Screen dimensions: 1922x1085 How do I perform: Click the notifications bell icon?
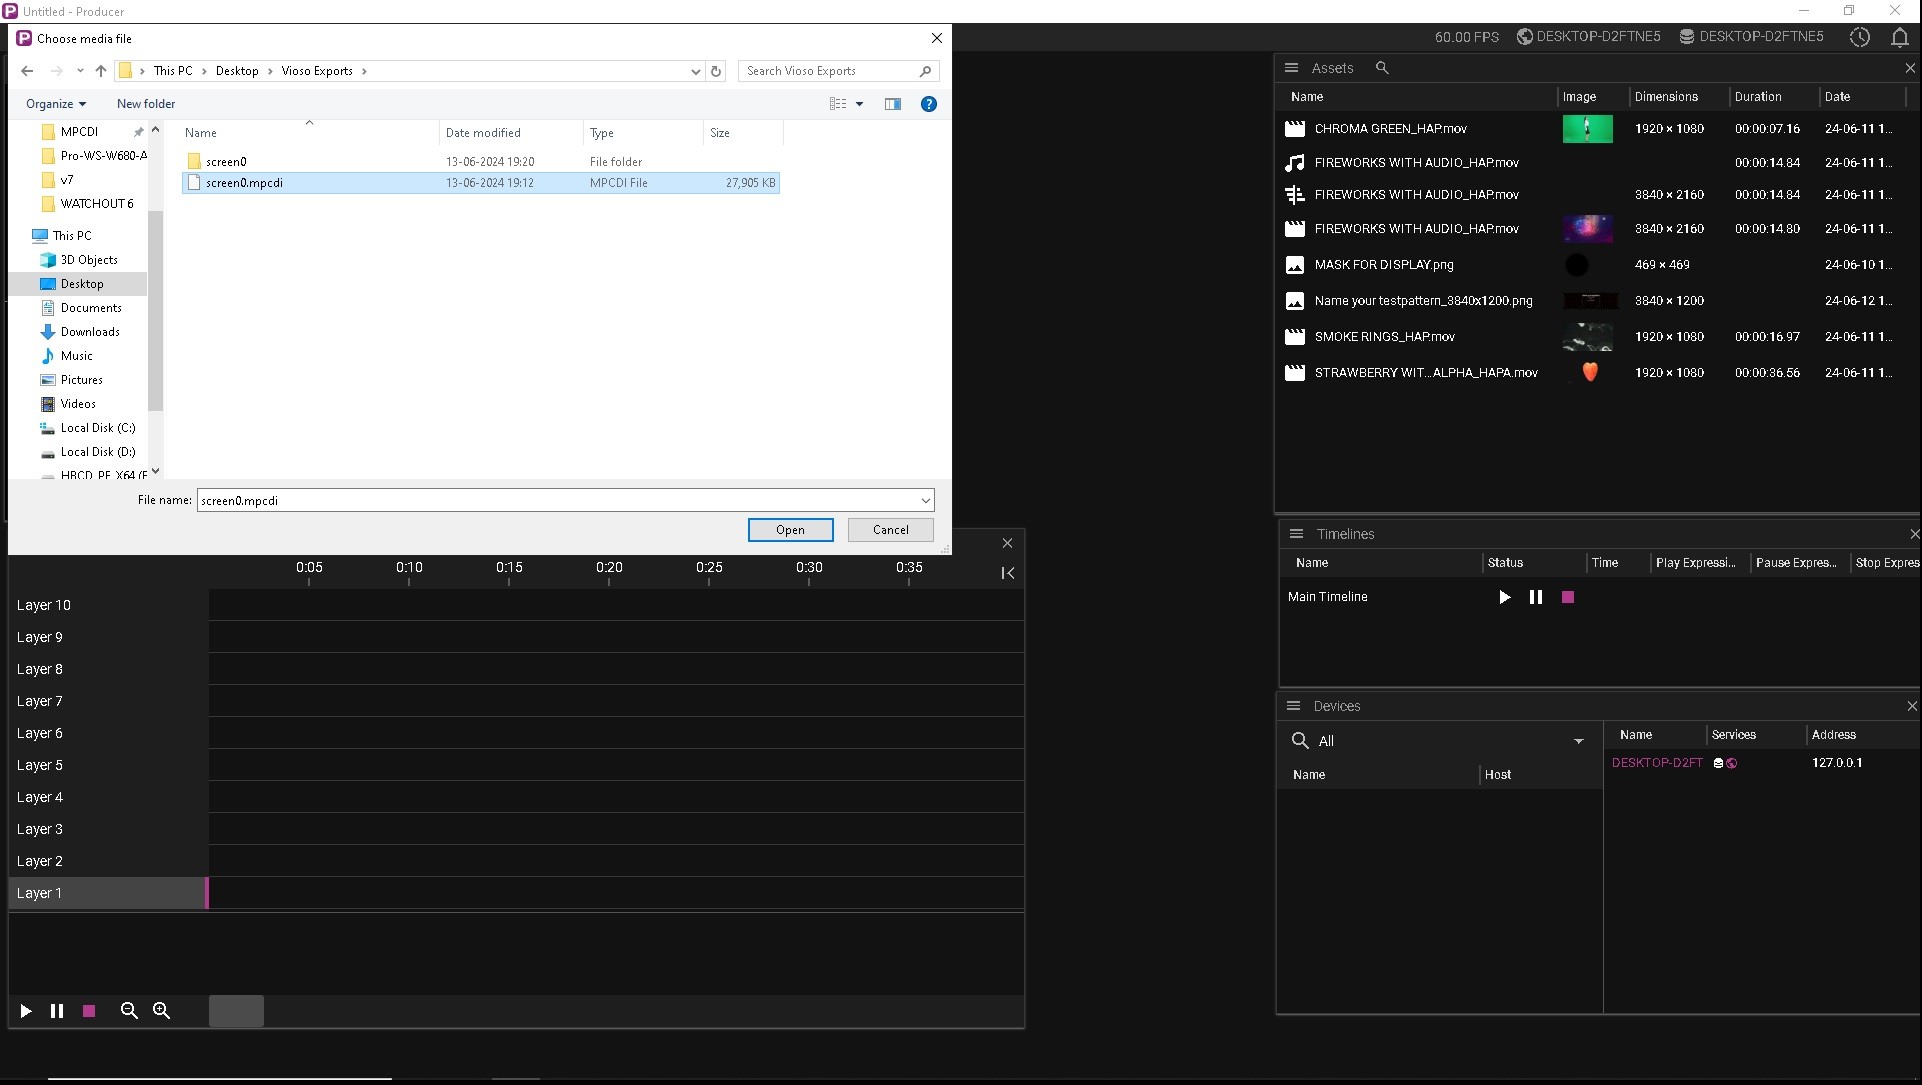point(1899,37)
